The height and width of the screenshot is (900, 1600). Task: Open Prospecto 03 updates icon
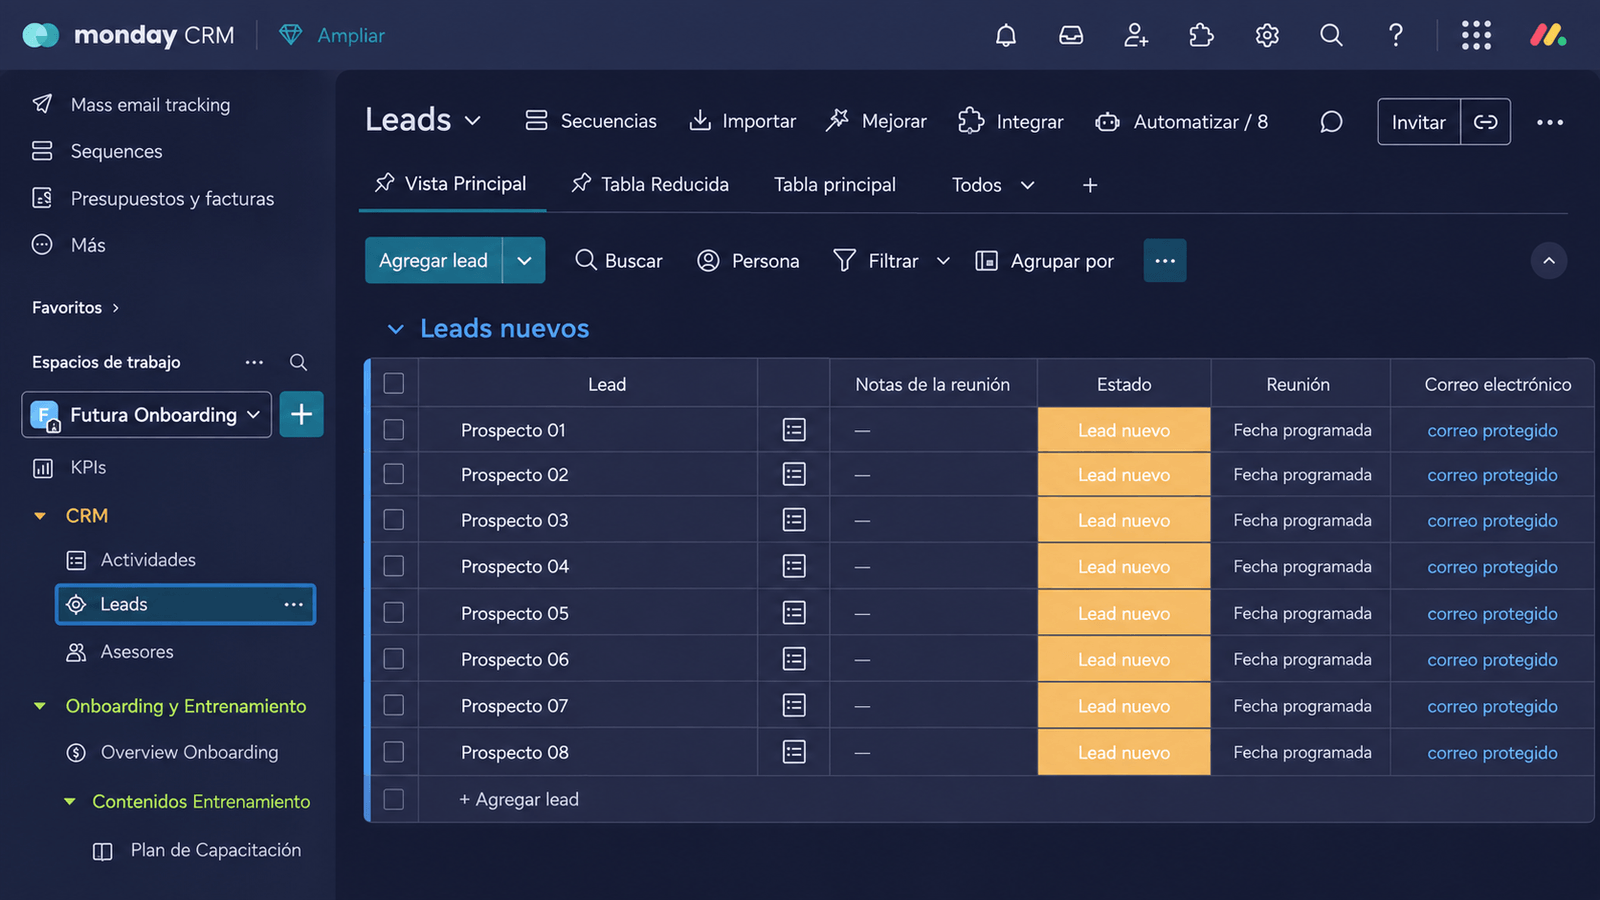point(794,520)
